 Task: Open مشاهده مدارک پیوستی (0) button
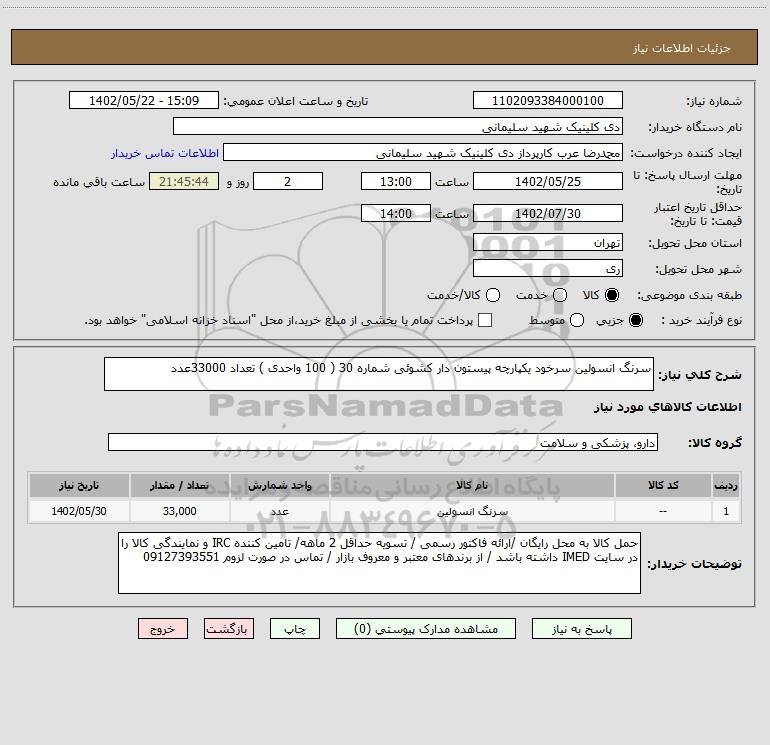tap(426, 629)
